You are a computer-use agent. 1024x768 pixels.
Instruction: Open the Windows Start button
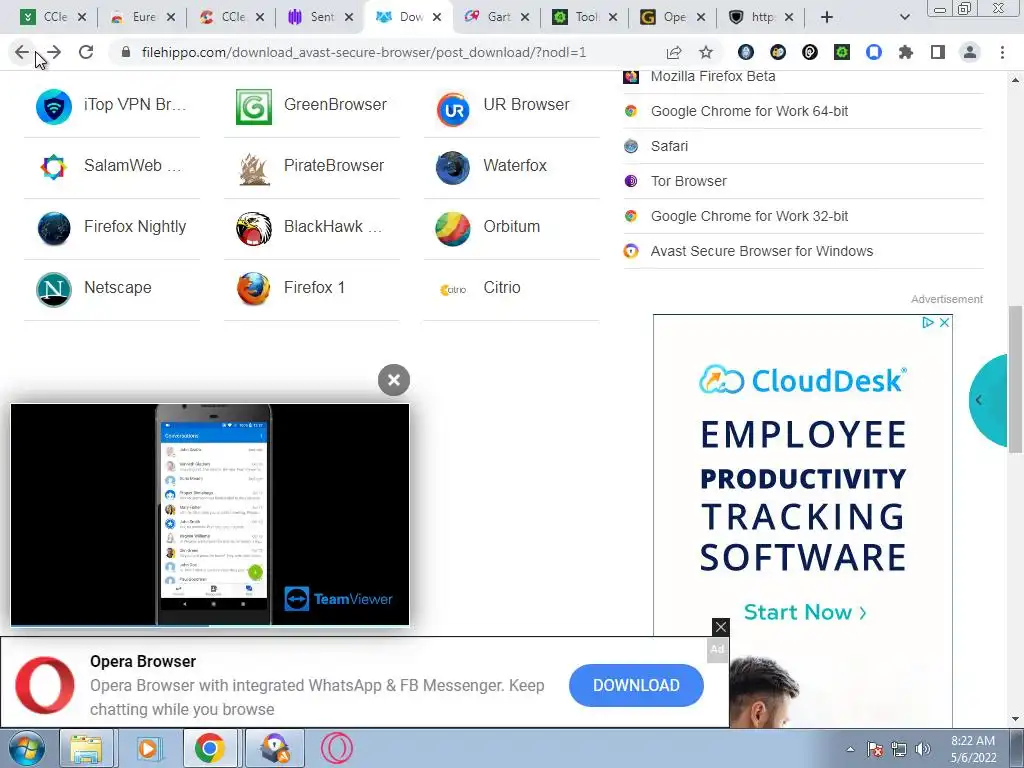point(26,748)
